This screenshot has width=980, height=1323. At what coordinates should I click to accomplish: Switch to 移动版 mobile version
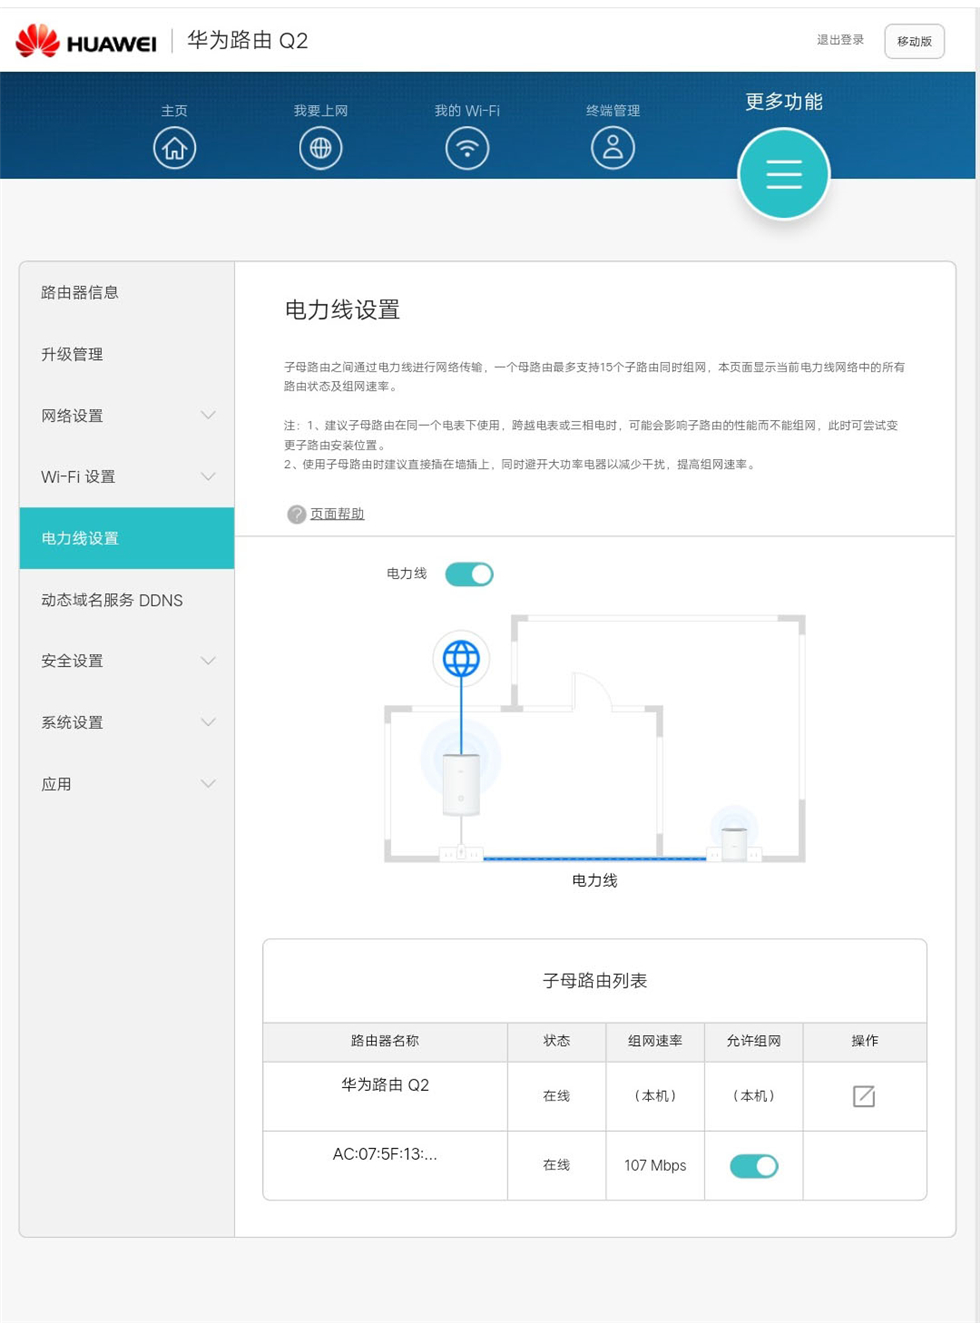915,41
